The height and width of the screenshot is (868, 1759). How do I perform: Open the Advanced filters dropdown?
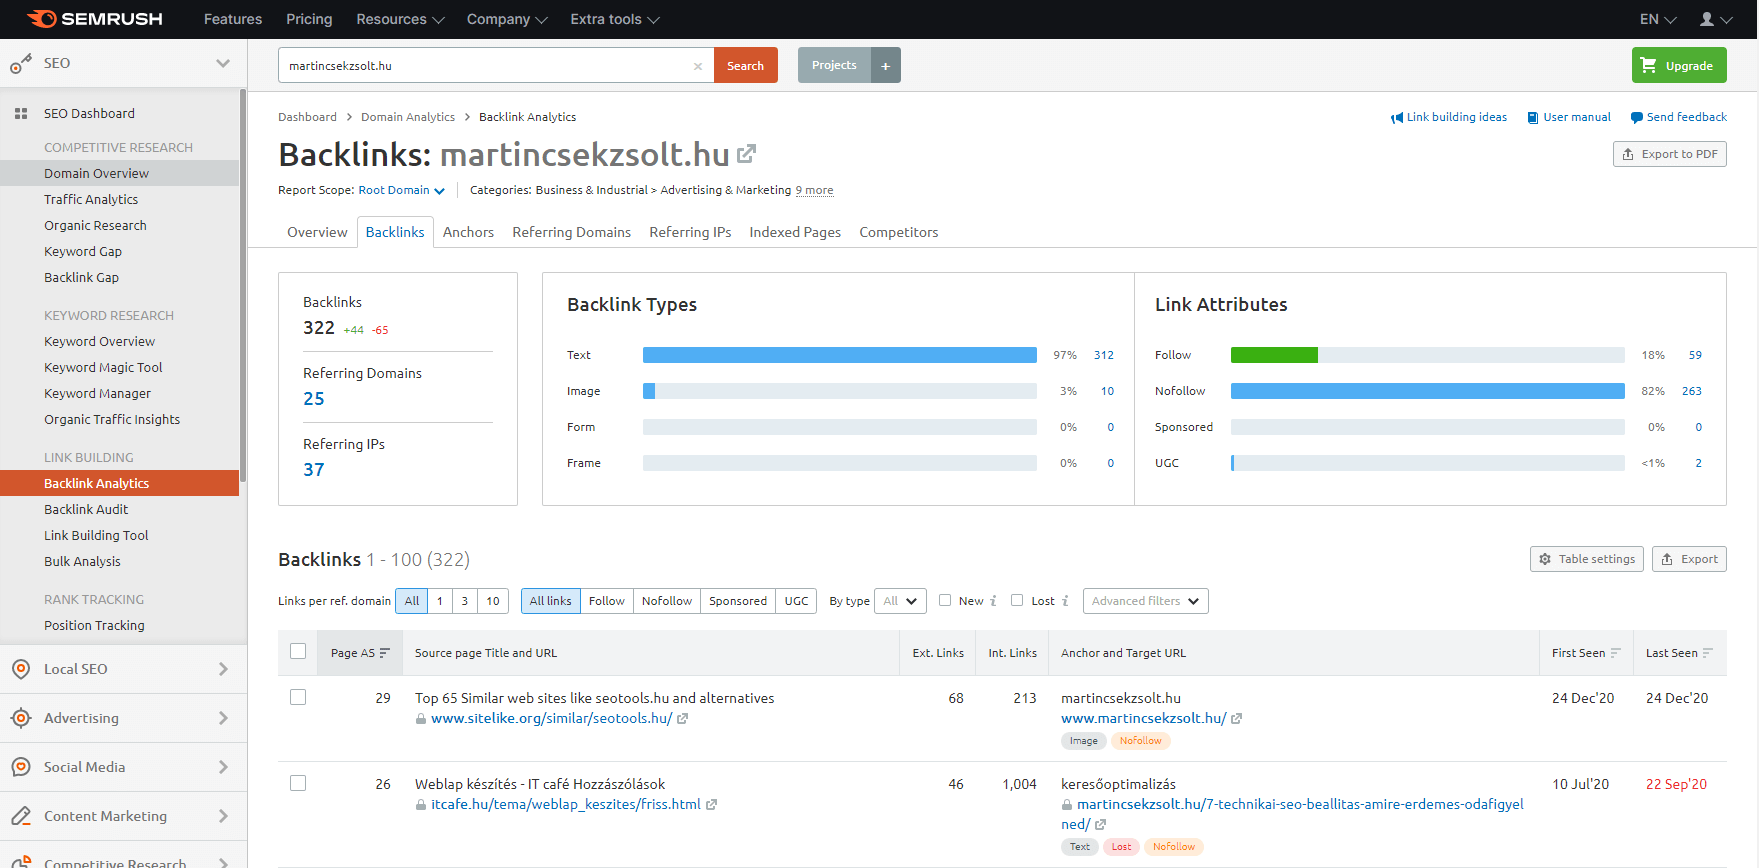point(1146,601)
